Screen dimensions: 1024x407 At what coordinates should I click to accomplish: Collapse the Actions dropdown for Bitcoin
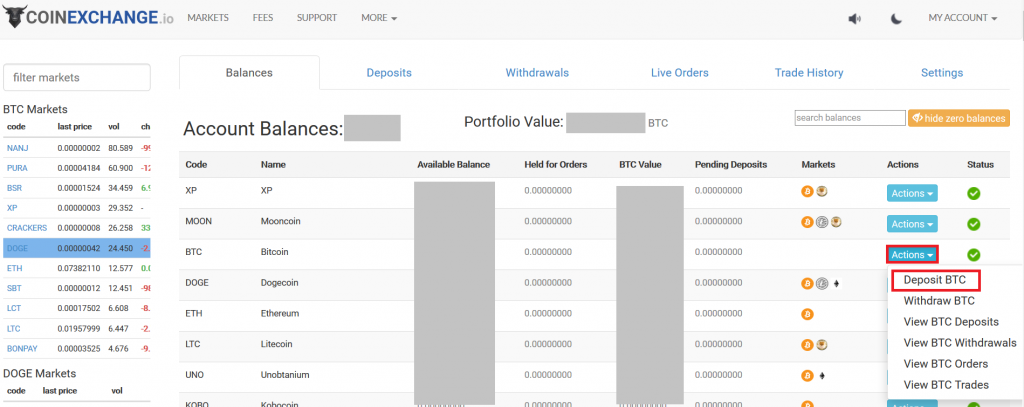[912, 255]
